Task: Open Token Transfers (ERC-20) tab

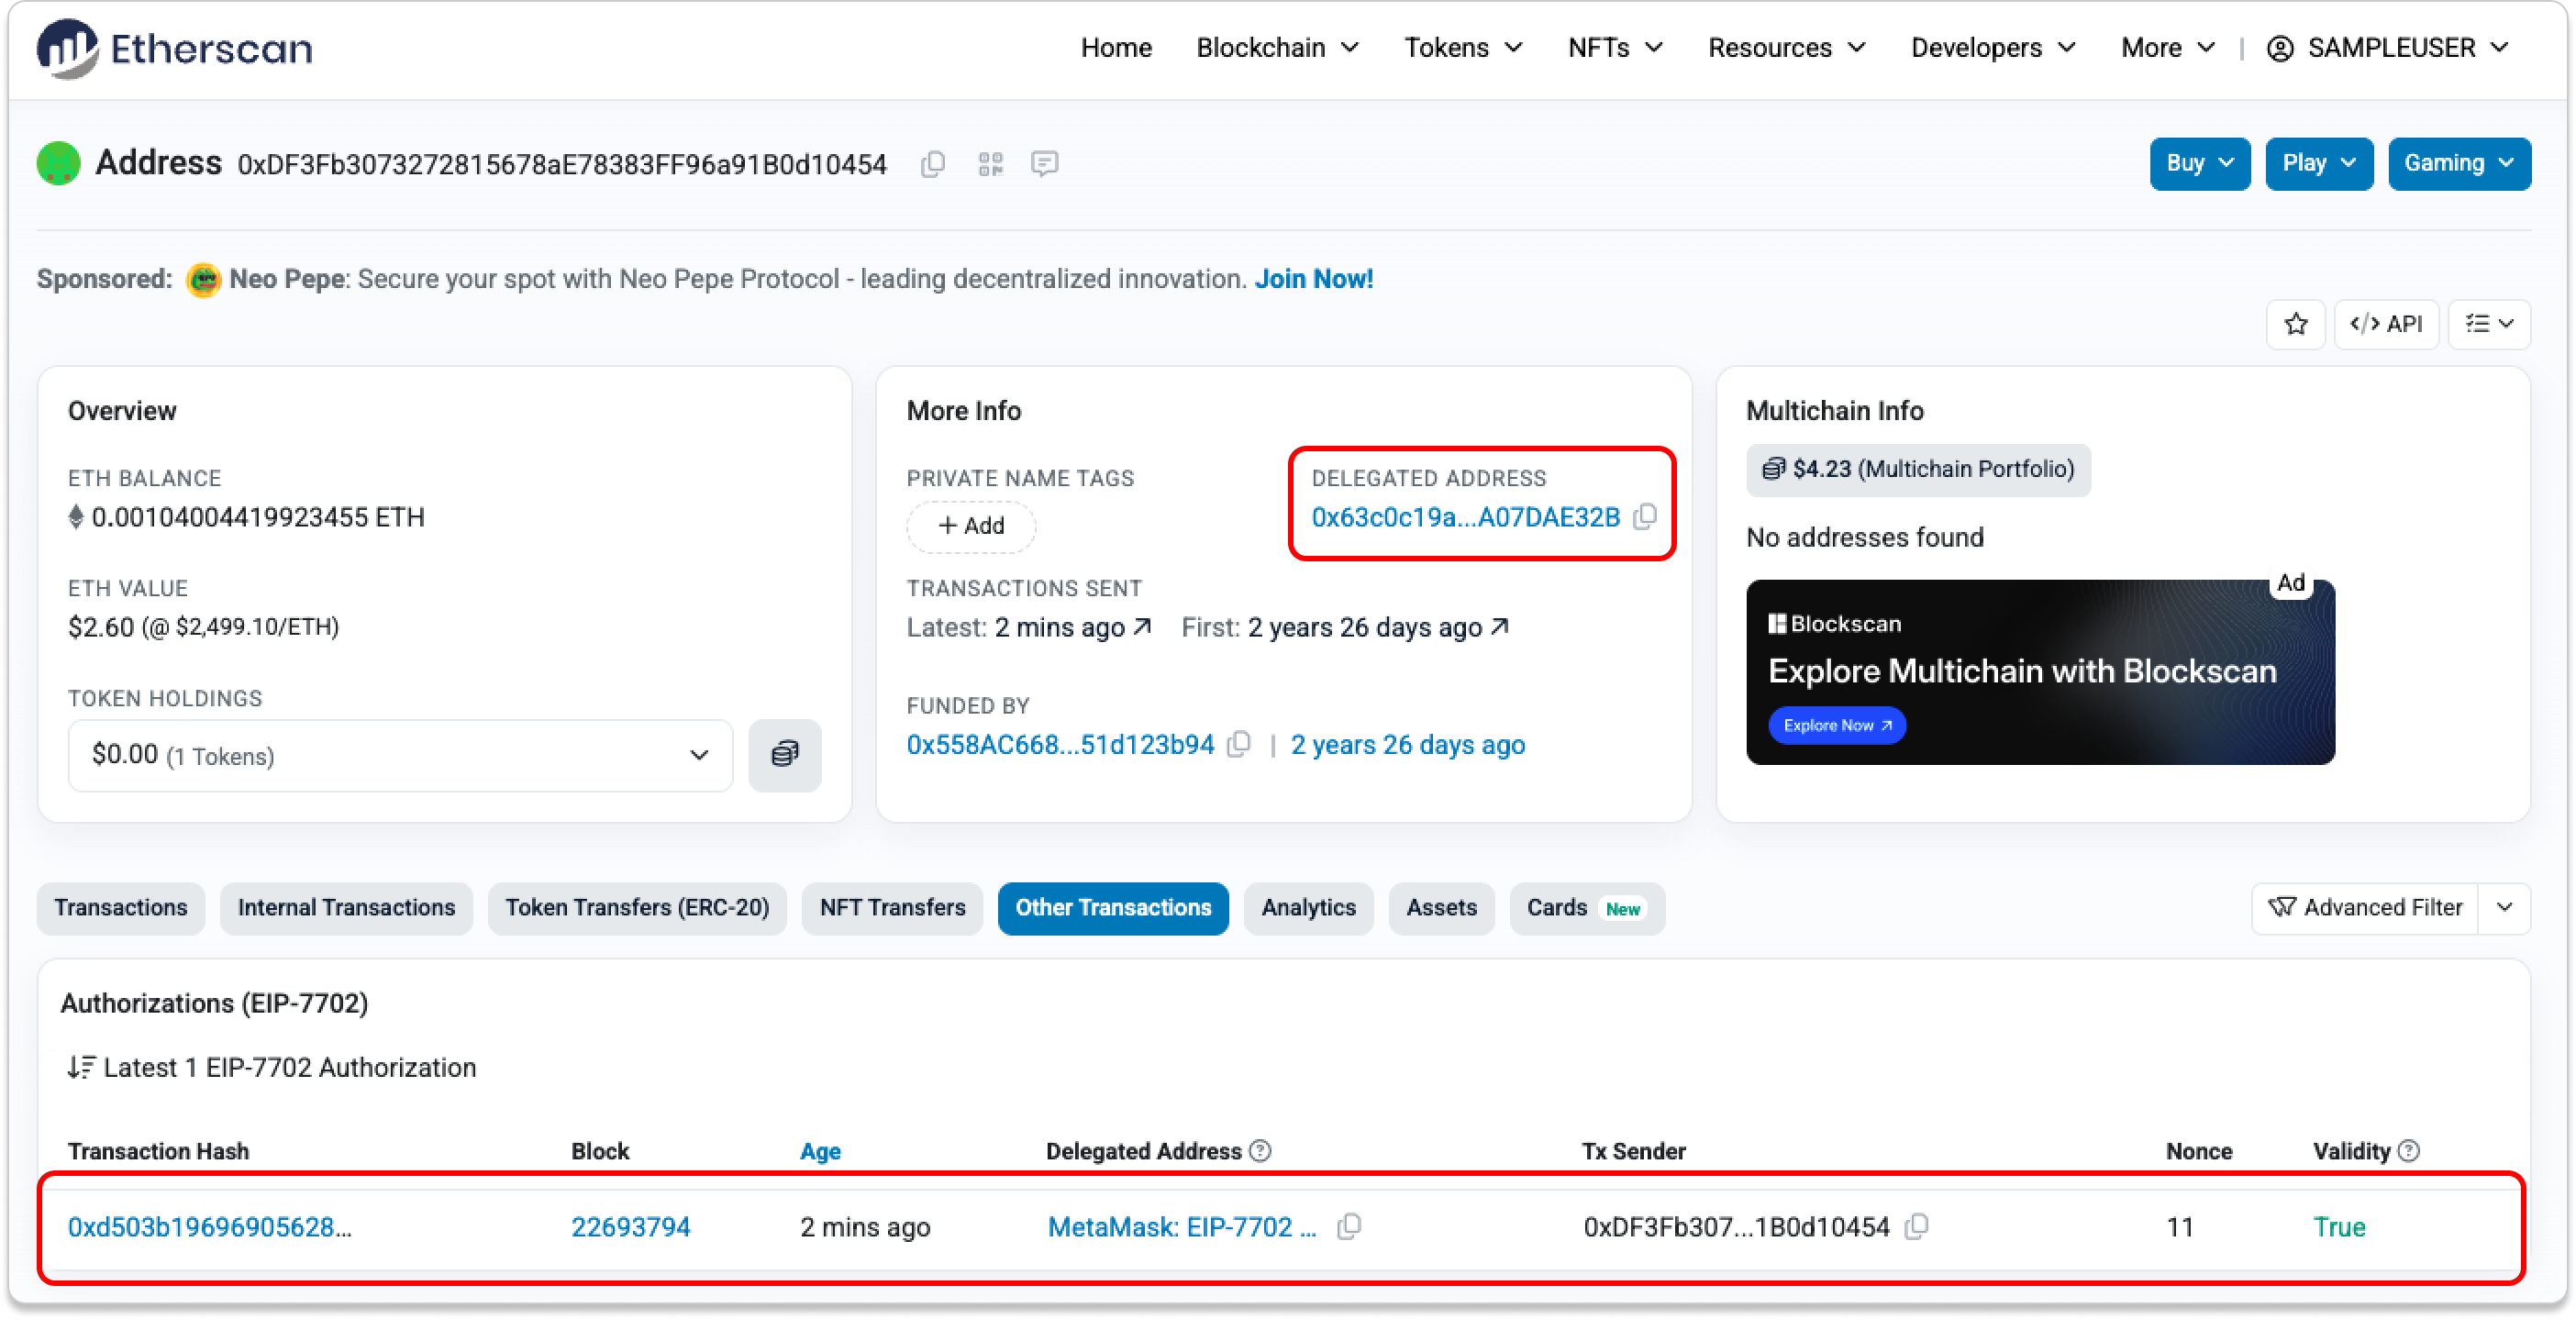Action: point(637,907)
